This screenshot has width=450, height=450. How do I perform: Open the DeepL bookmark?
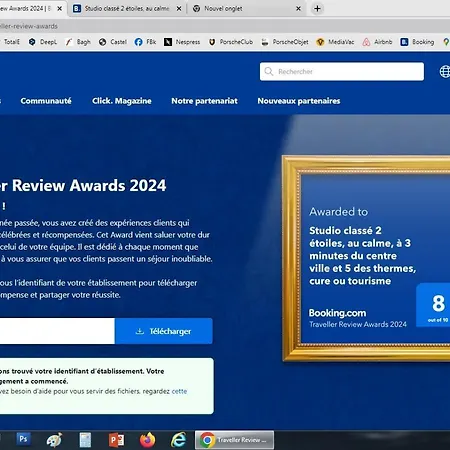43,42
